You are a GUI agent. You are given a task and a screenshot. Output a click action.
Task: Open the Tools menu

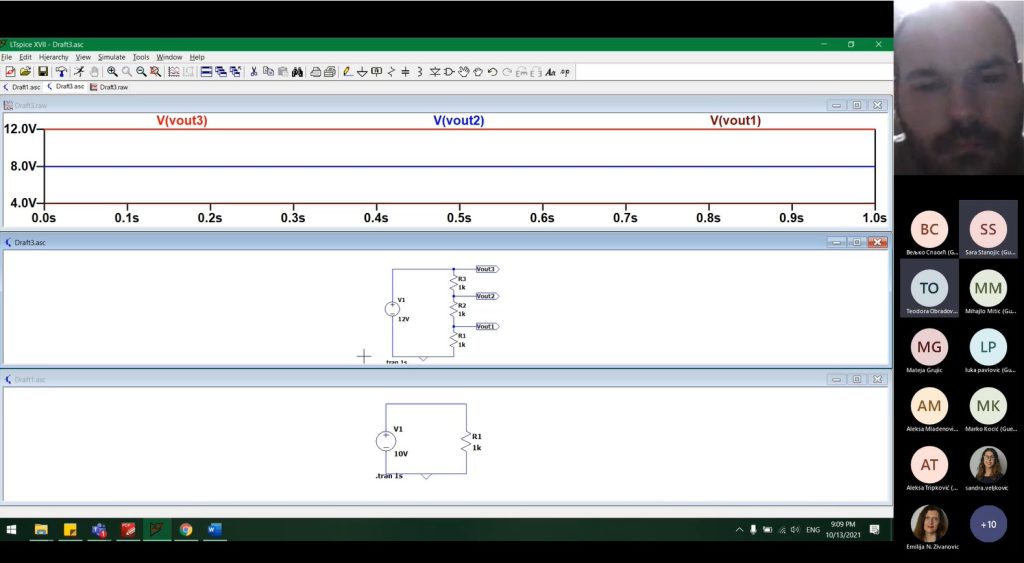140,57
